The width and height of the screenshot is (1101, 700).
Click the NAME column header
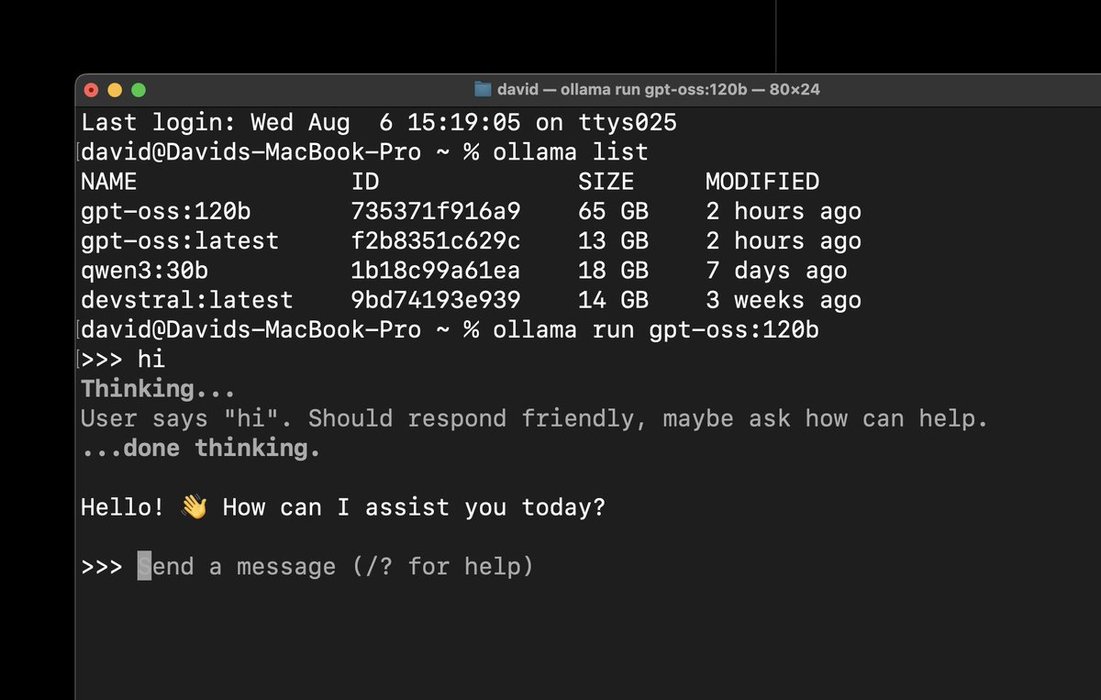click(109, 182)
